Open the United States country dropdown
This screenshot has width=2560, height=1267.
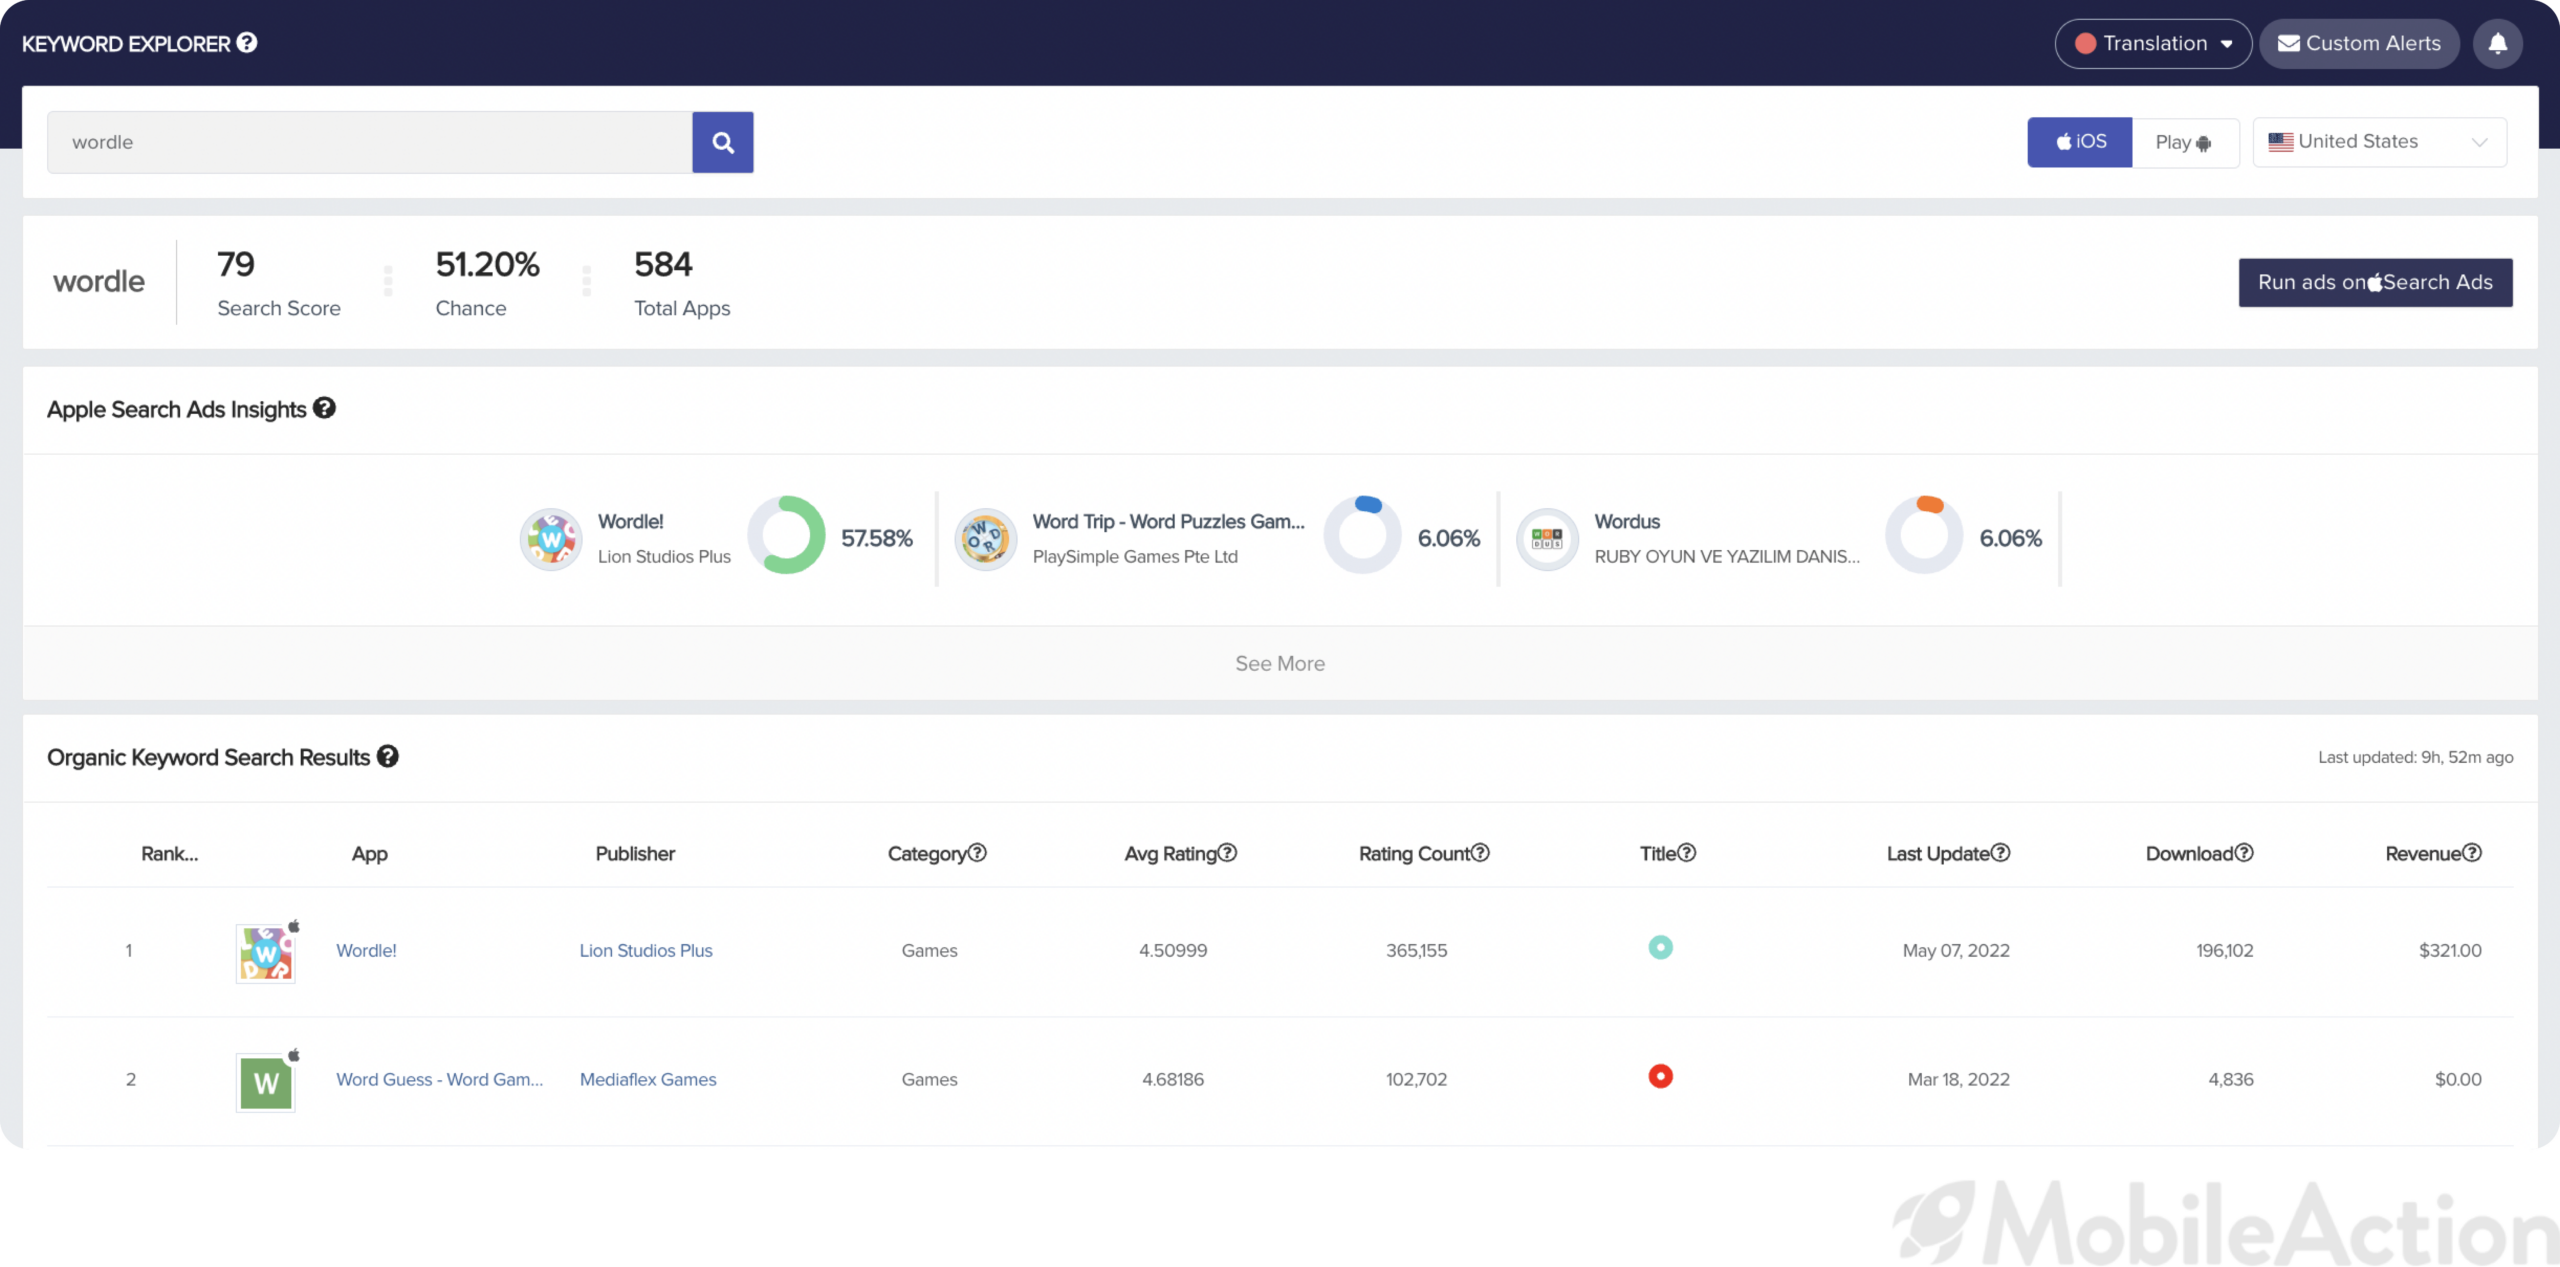(2379, 142)
